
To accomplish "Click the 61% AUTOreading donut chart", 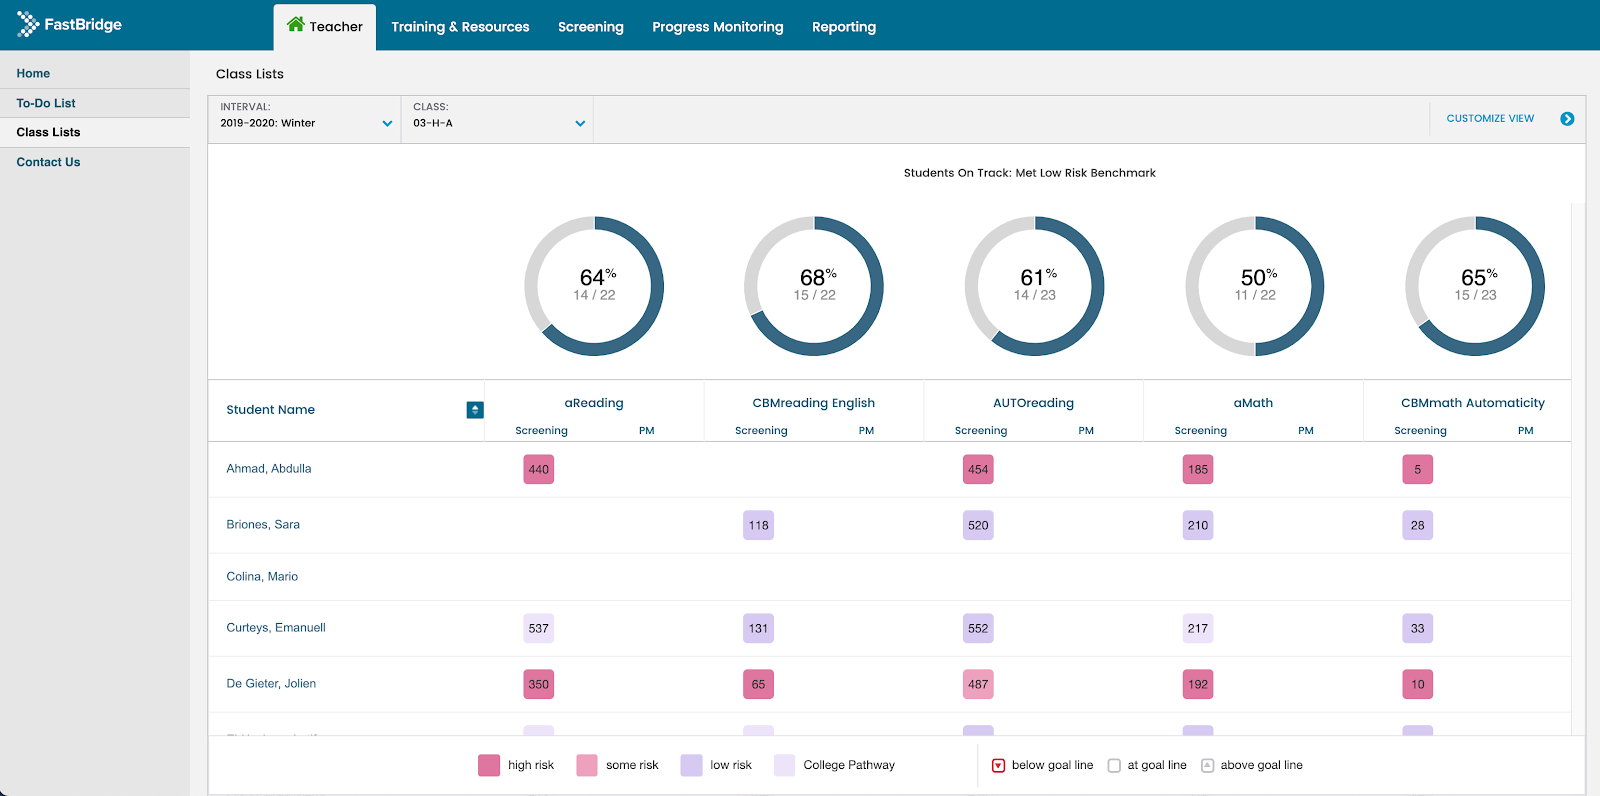I will (x=1034, y=286).
